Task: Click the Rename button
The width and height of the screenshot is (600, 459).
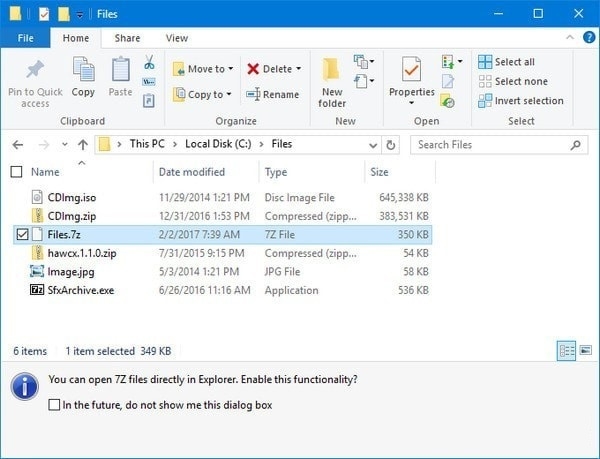Action: 272,94
